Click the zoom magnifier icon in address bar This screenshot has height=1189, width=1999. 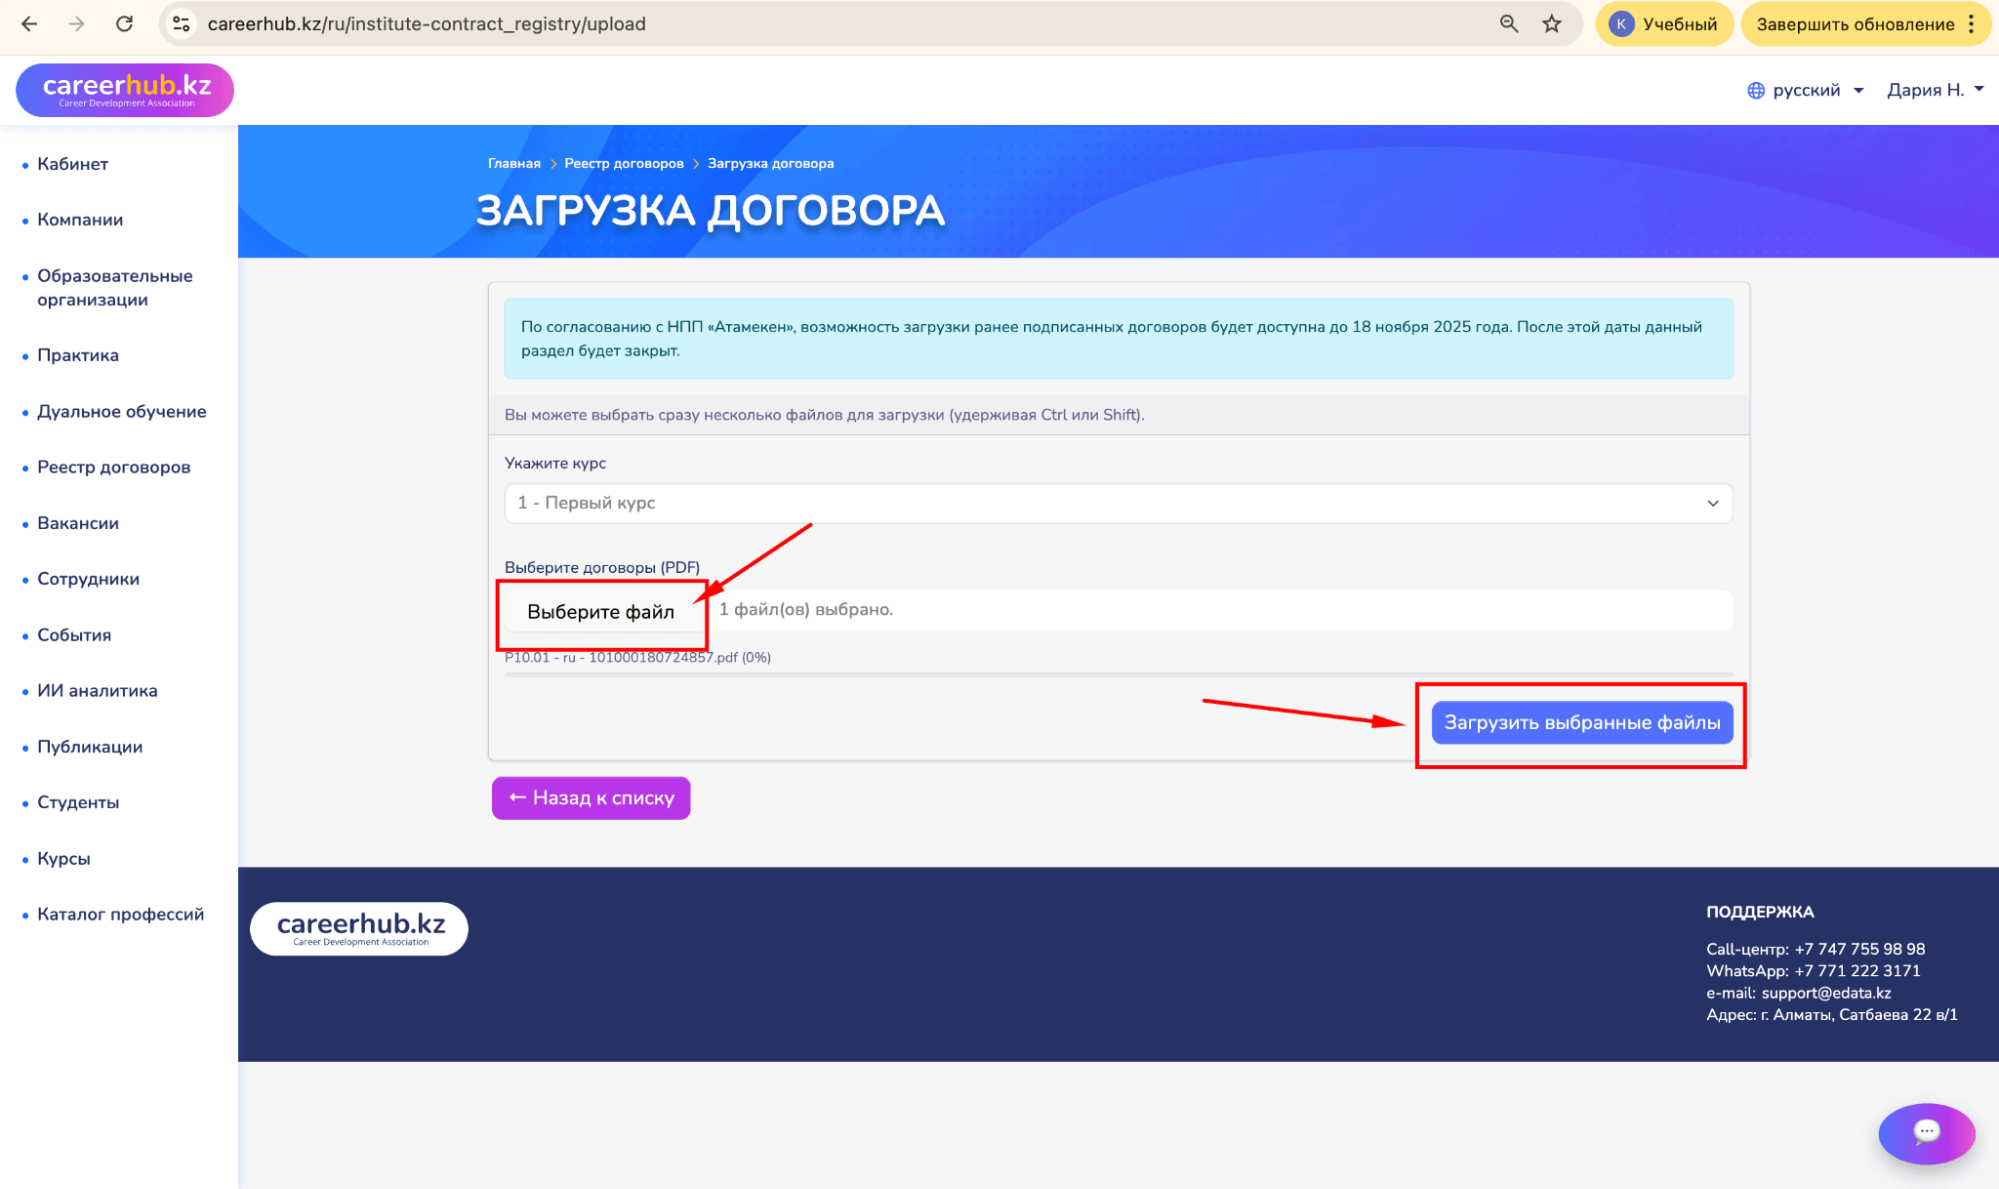(1509, 24)
